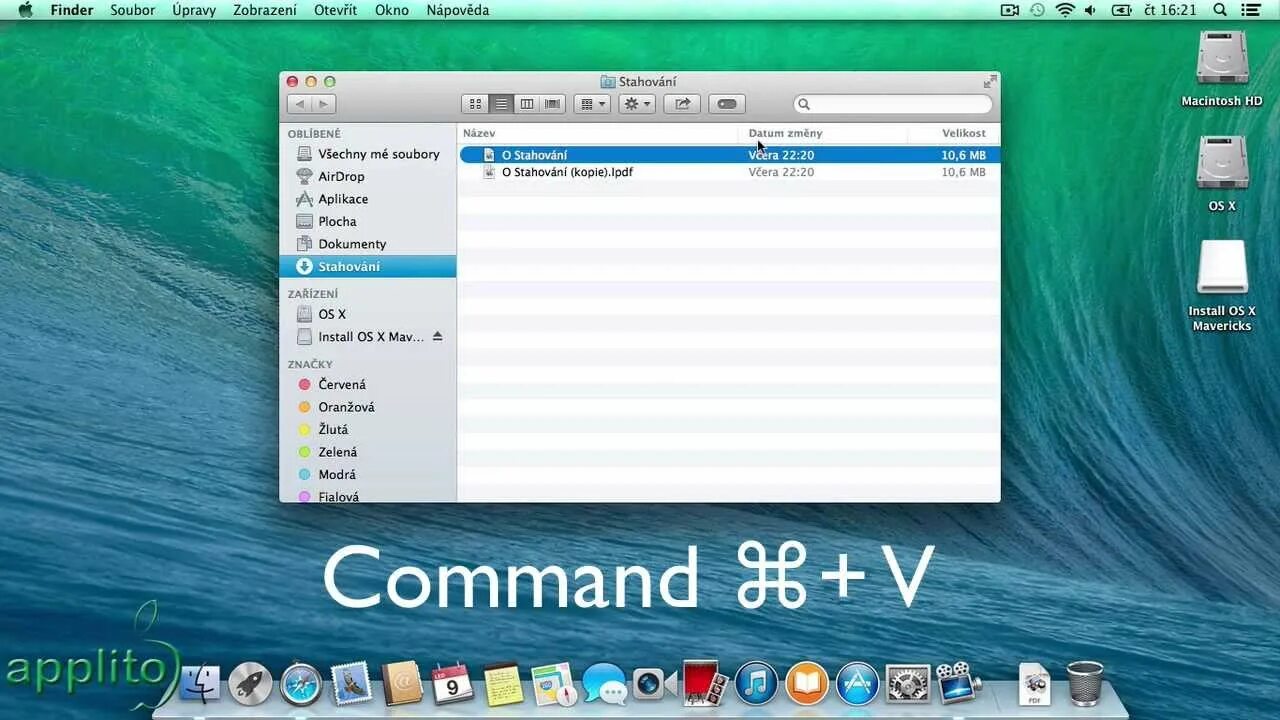Choose Zelená green tag
The width and height of the screenshot is (1280, 720).
click(368, 452)
